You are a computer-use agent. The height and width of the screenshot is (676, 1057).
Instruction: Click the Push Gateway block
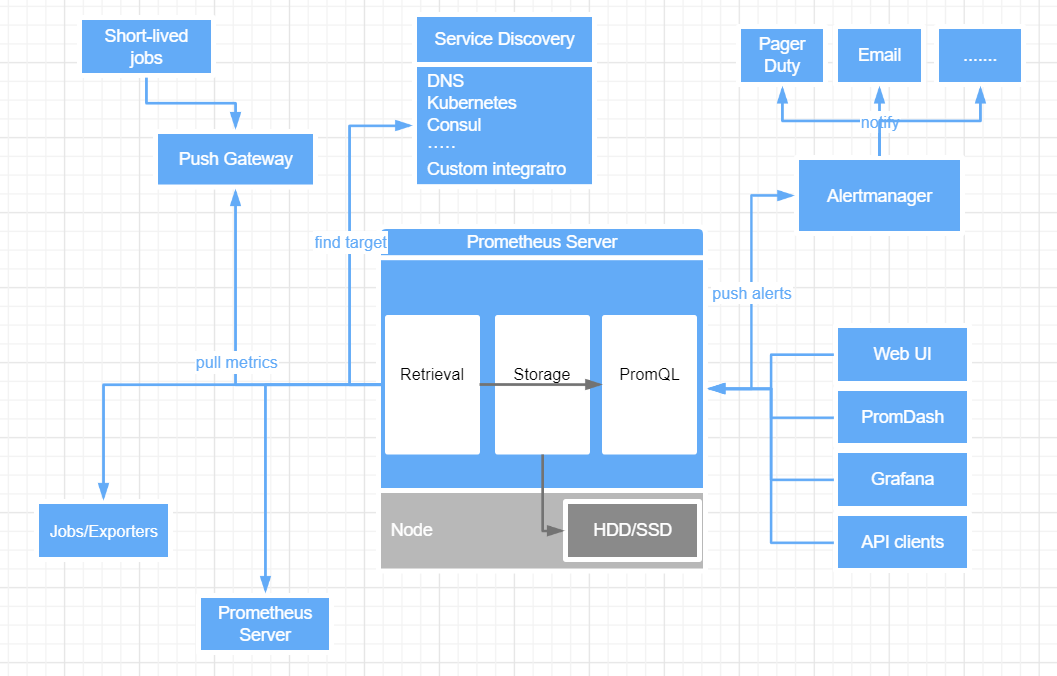click(235, 159)
